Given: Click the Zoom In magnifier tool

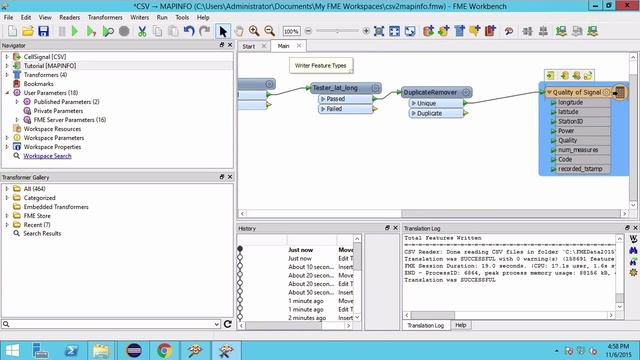Looking at the screenshot, I should (254, 31).
